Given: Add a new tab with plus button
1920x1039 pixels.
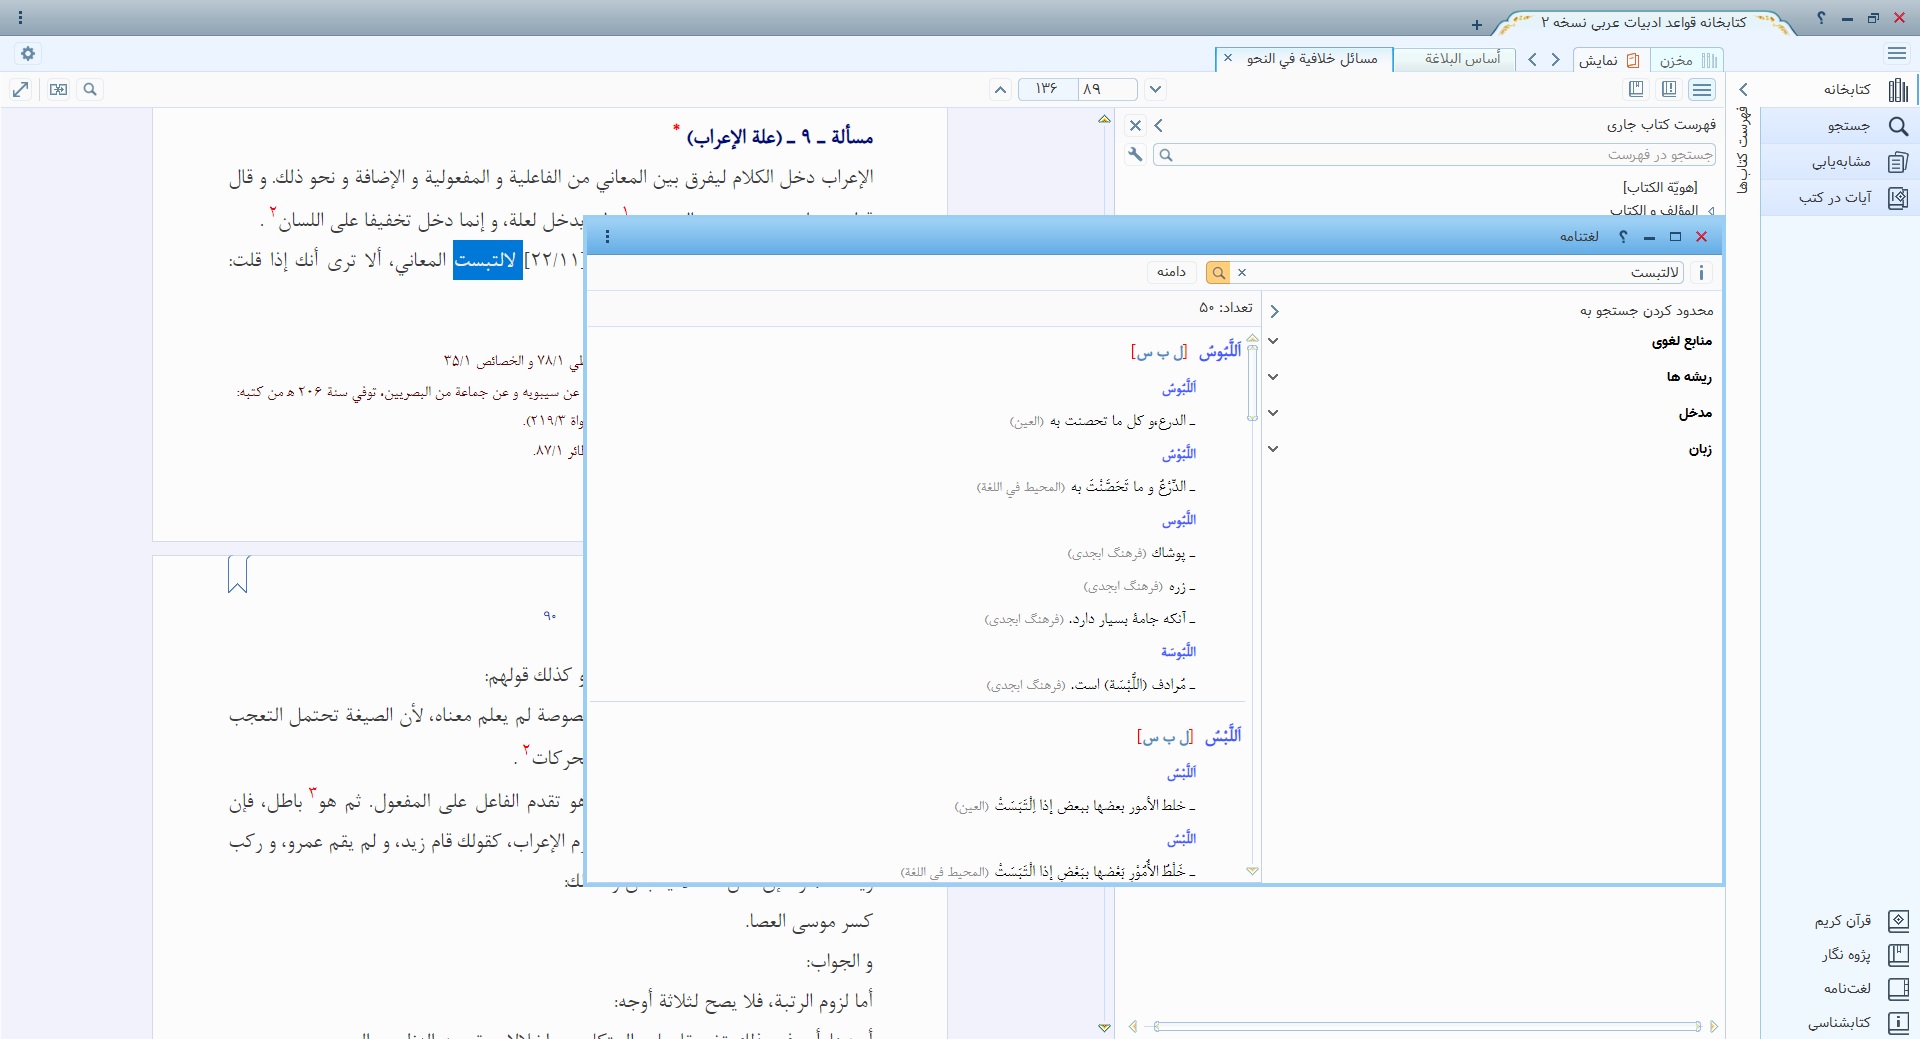Looking at the screenshot, I should point(1477,25).
